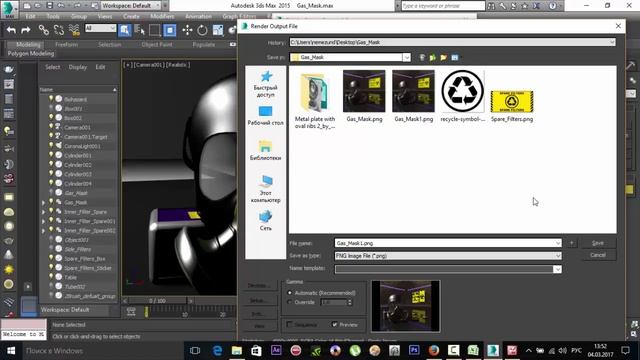The width and height of the screenshot is (640, 360).
Task: Toggle visibility bulb for Spare_Filters_Box
Action: [x=51, y=258]
